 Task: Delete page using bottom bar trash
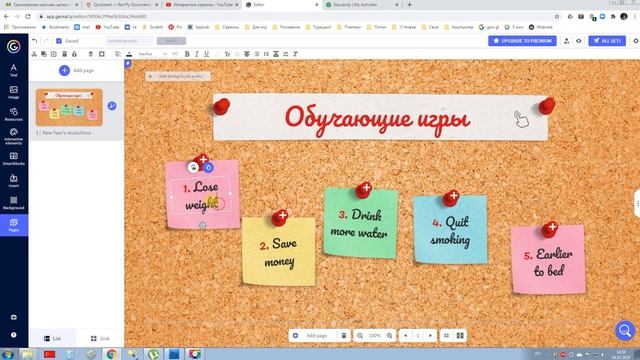(344, 336)
